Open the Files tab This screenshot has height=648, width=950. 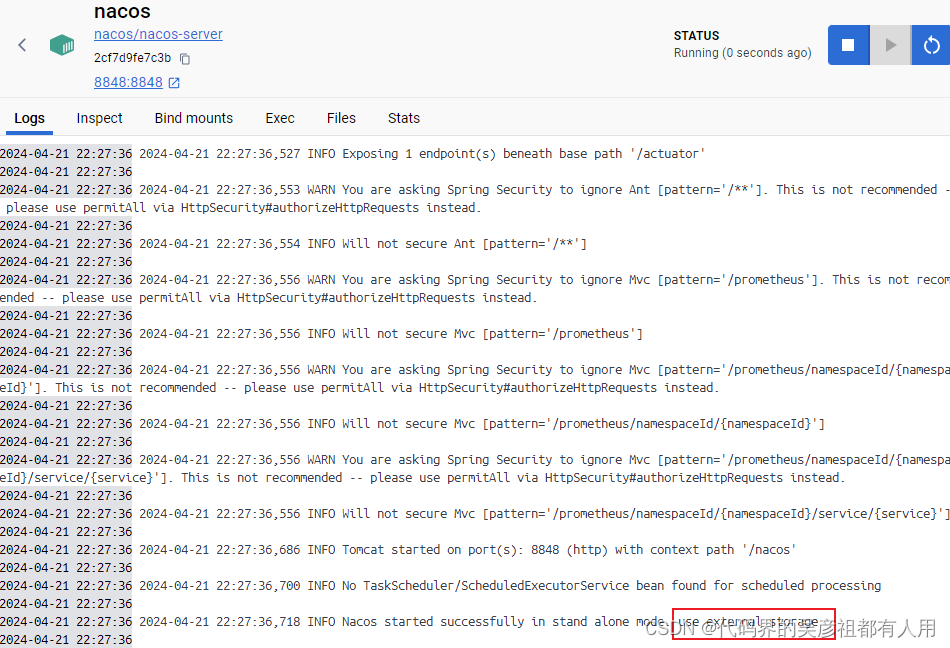point(341,118)
